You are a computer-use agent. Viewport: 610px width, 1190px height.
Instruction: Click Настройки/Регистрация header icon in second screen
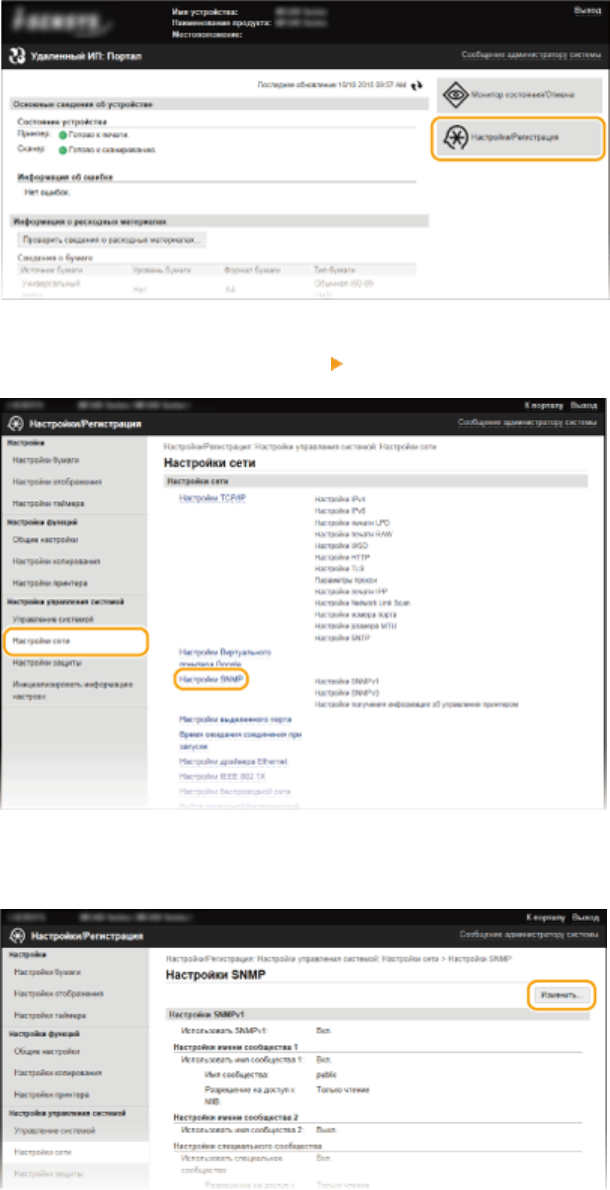[16, 423]
